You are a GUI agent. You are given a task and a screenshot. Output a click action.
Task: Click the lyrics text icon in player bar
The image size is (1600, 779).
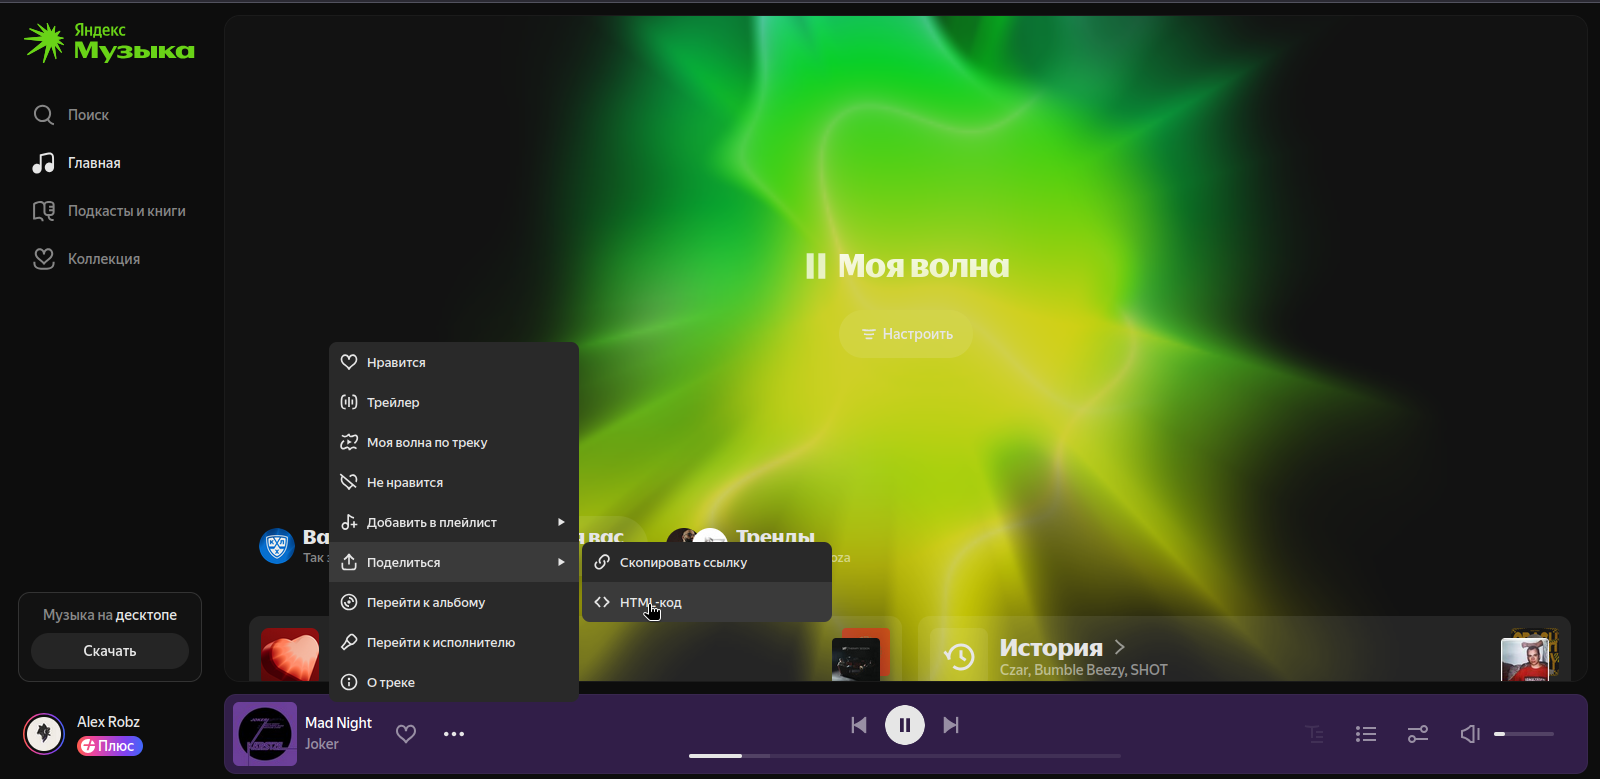[x=1314, y=734]
